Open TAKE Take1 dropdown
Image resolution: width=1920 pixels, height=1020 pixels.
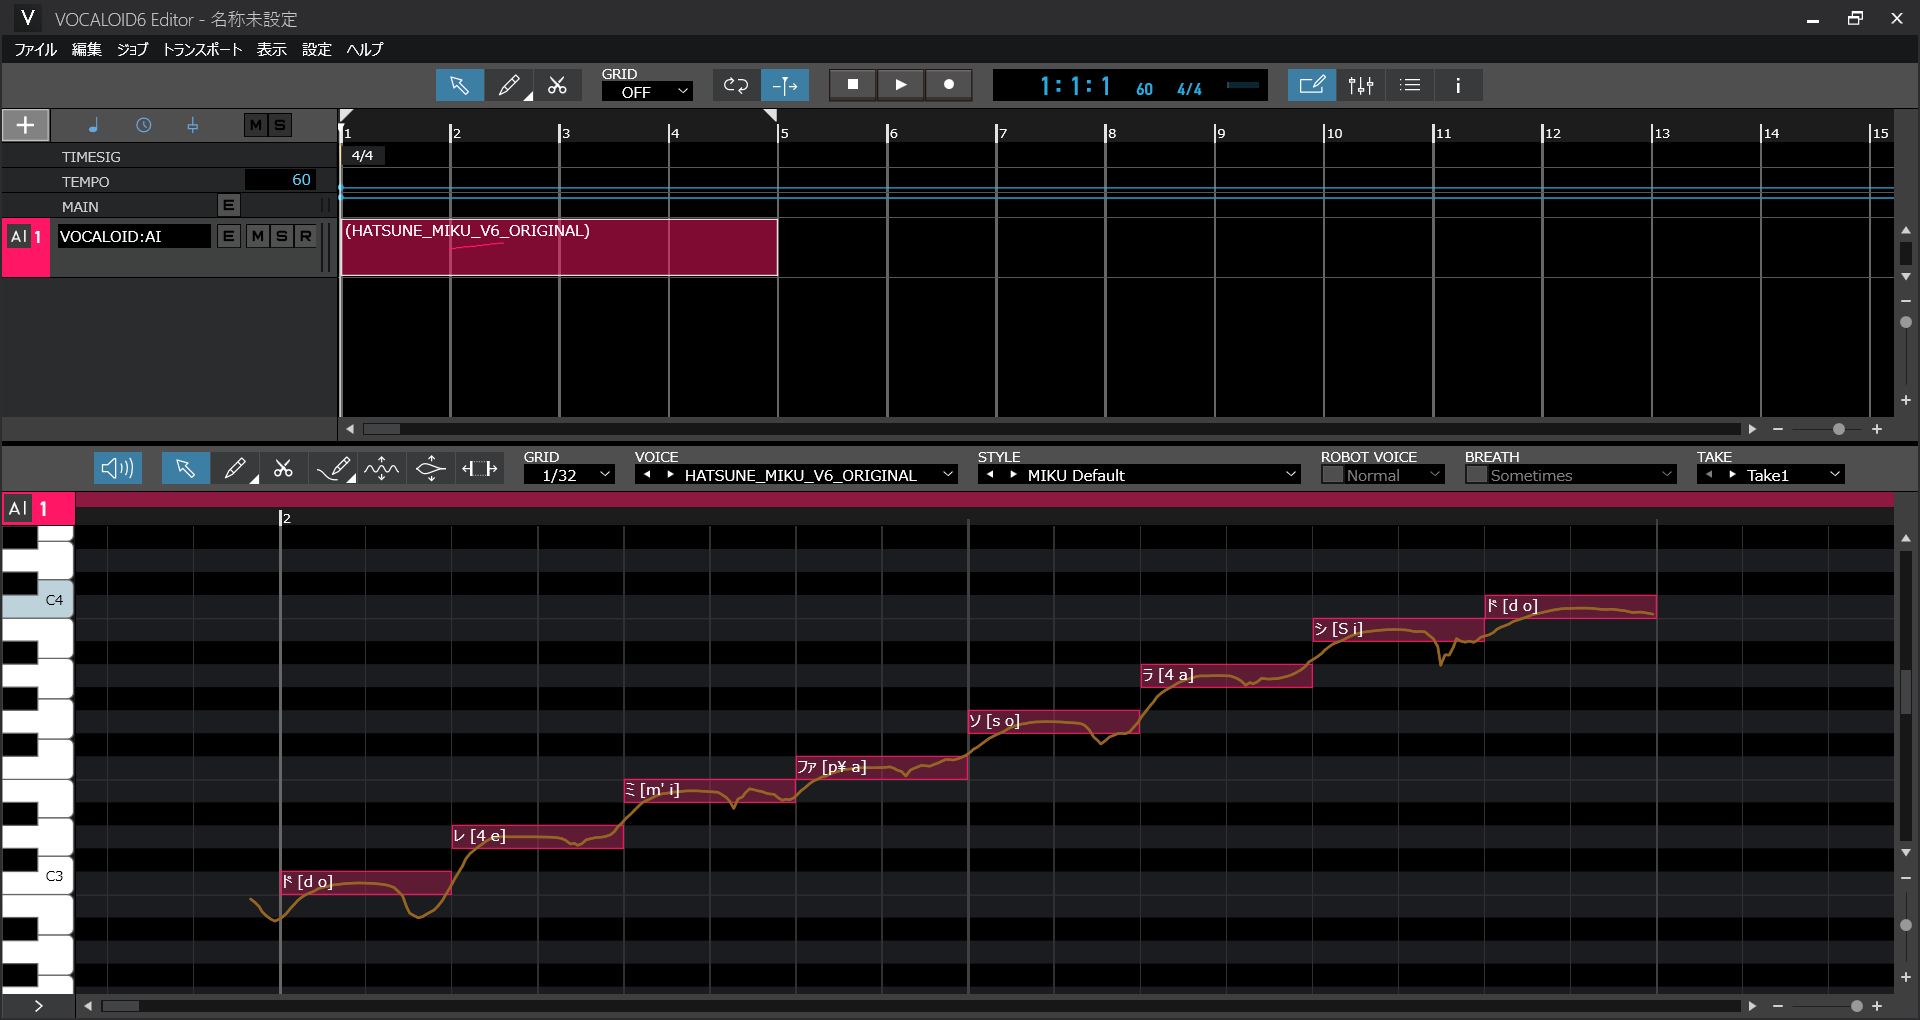pos(1794,475)
